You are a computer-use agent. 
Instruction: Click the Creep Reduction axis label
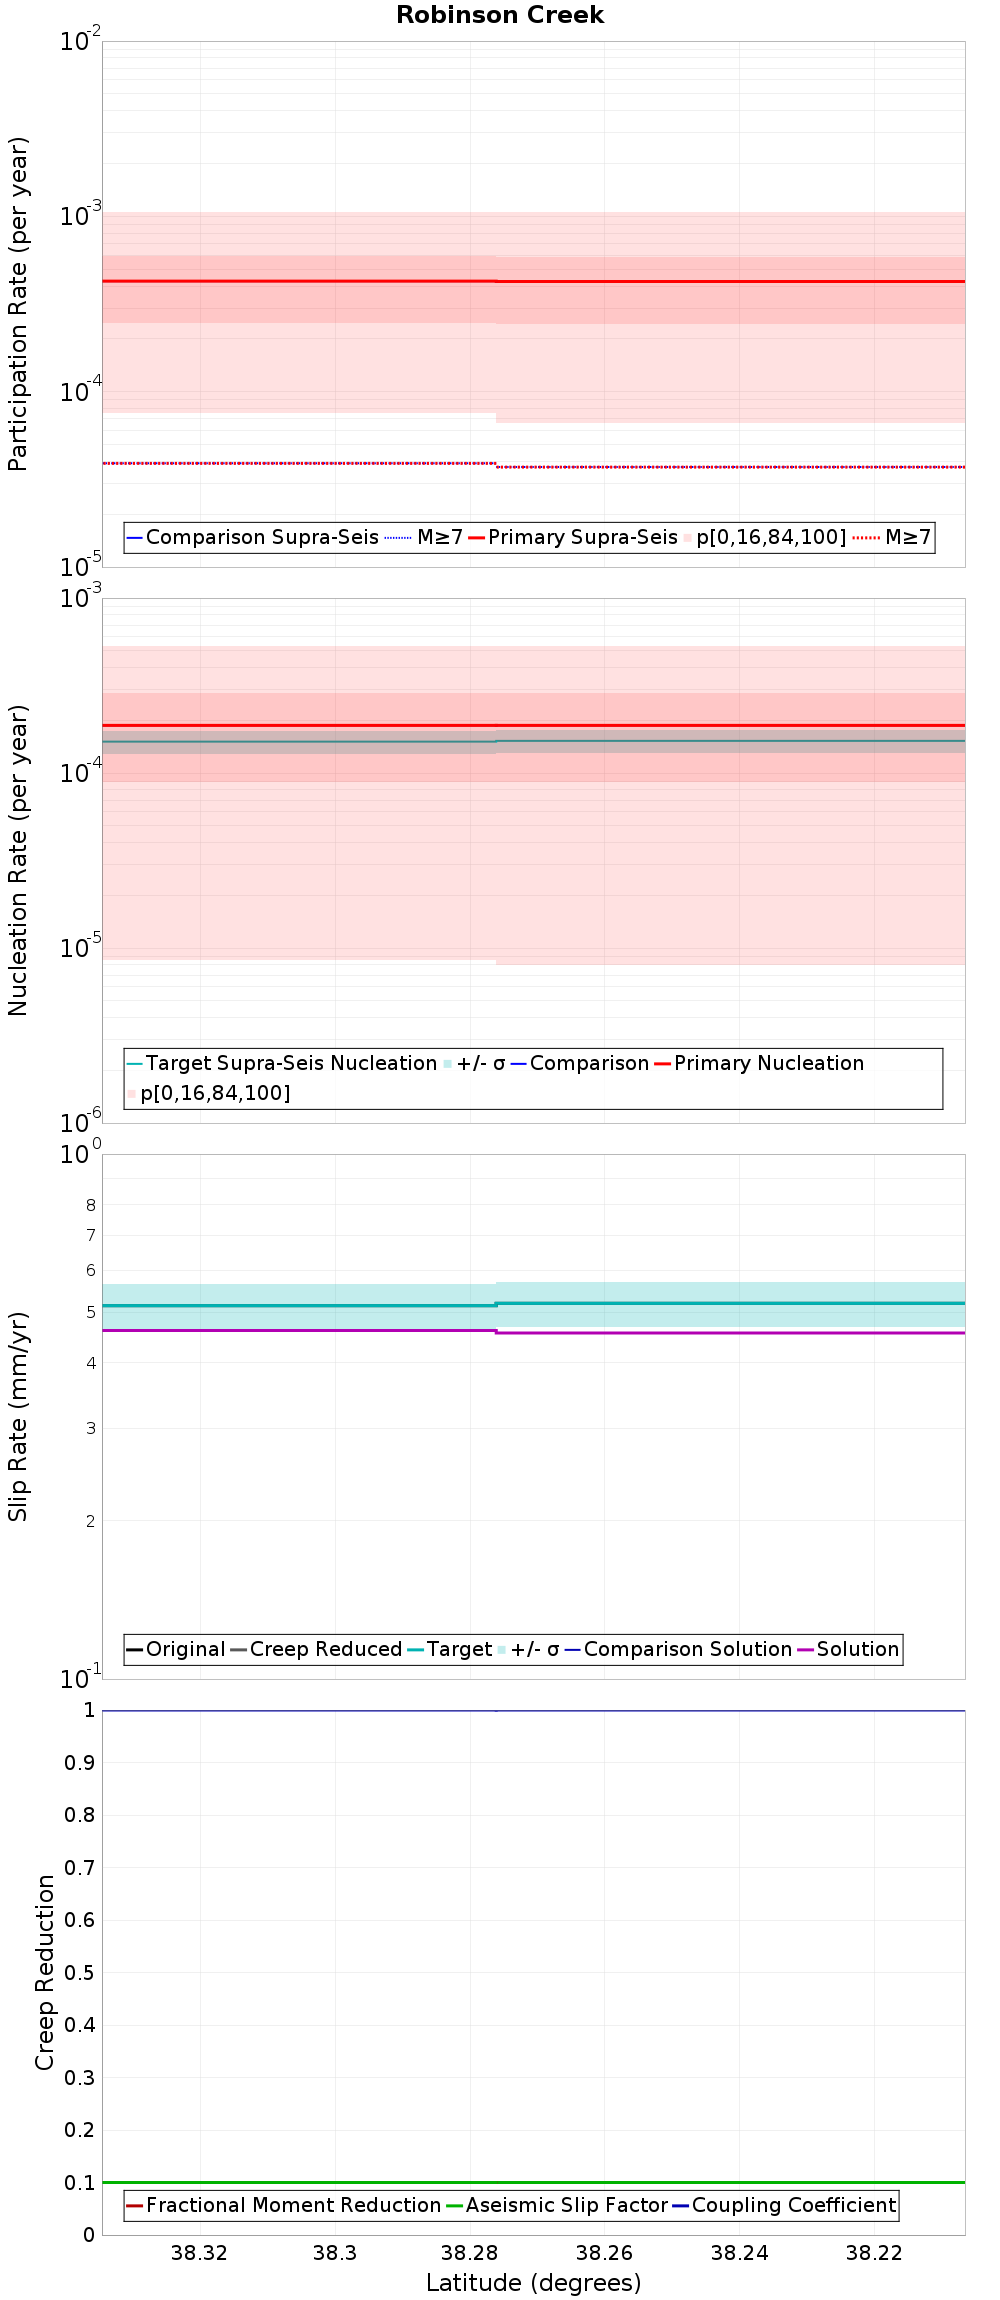click(45, 1972)
